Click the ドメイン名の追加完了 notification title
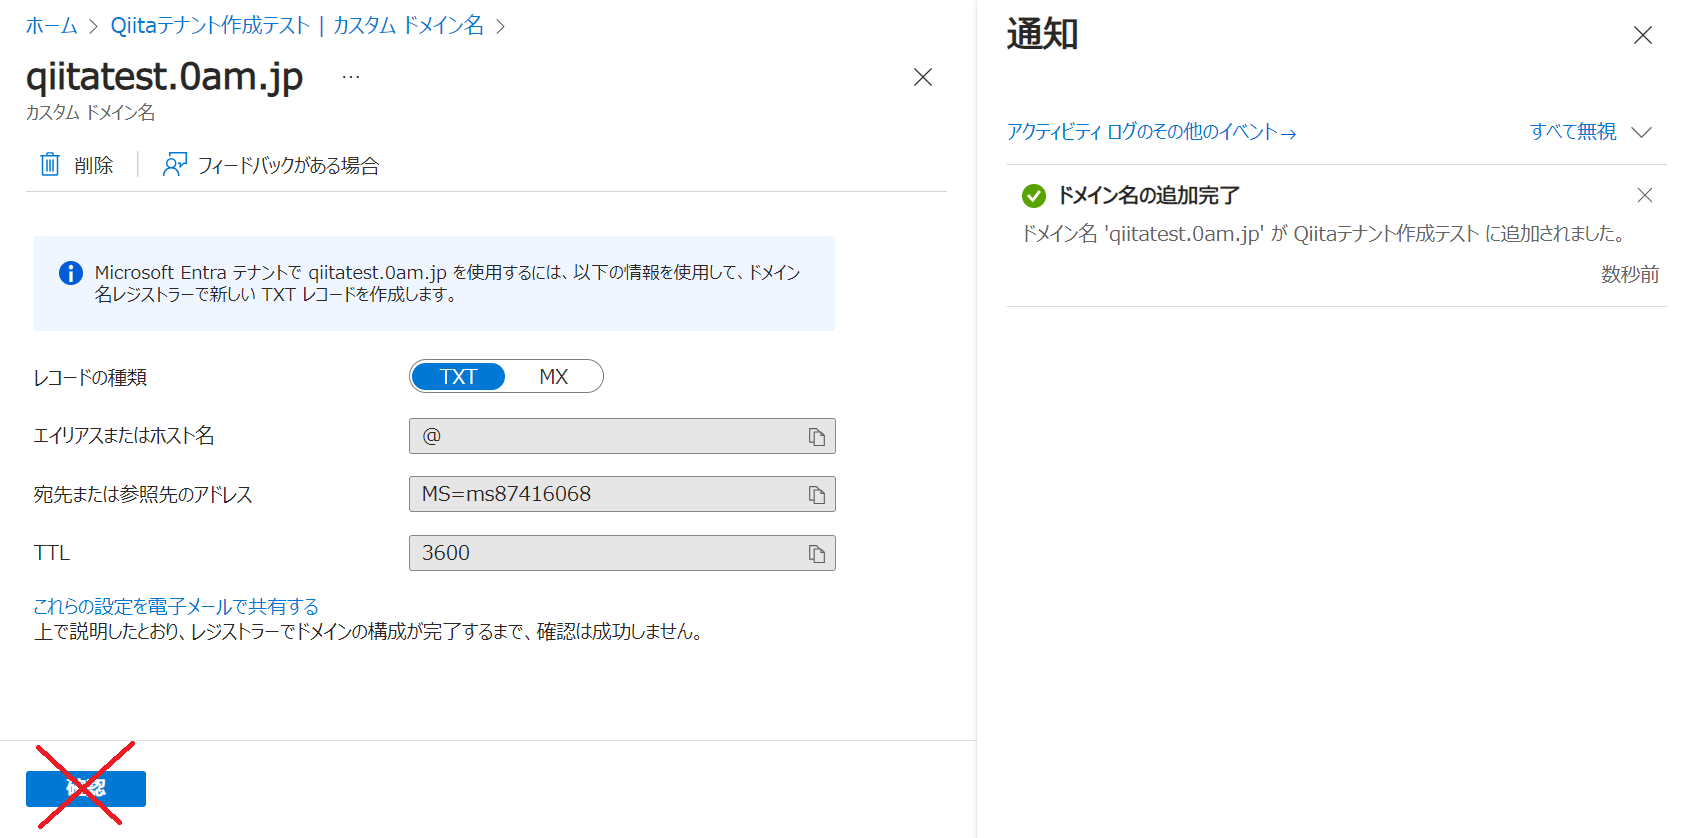 click(1149, 196)
